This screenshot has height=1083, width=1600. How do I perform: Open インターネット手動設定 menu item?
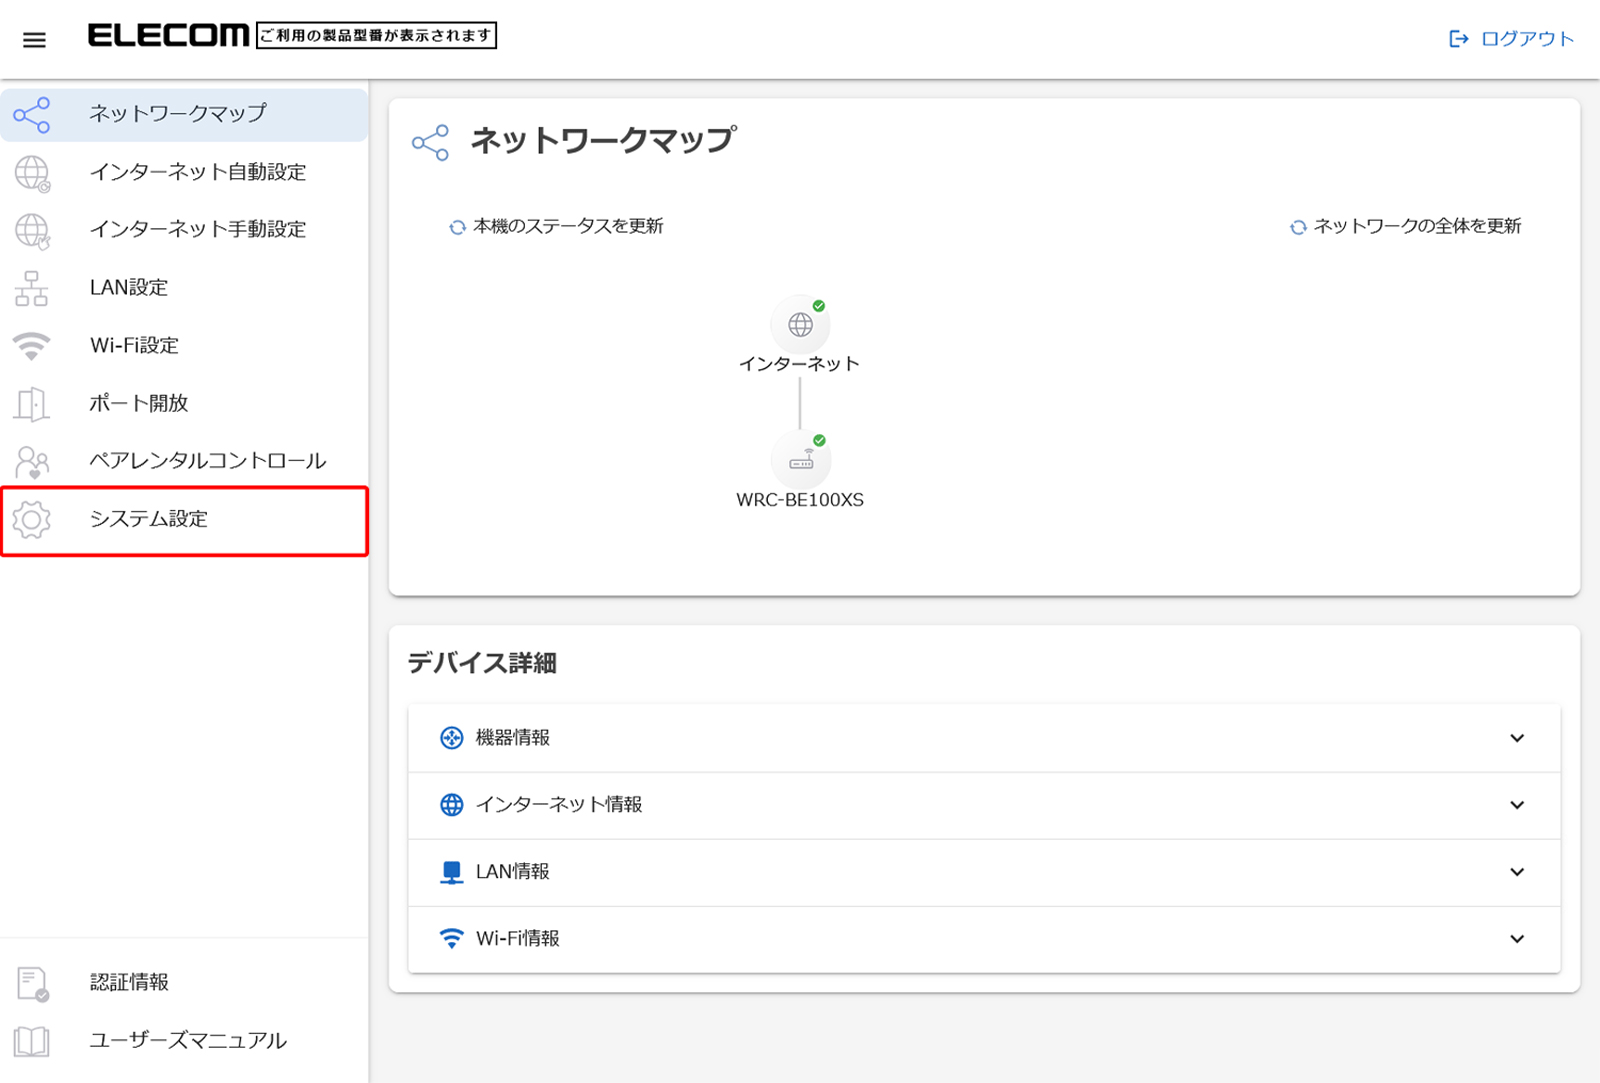197,230
